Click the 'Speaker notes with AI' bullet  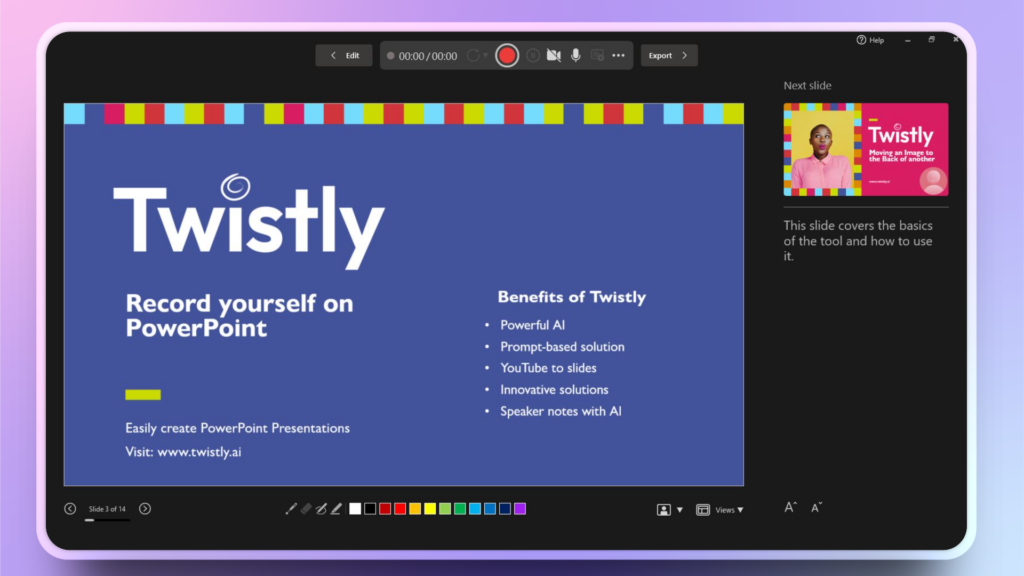pos(560,411)
